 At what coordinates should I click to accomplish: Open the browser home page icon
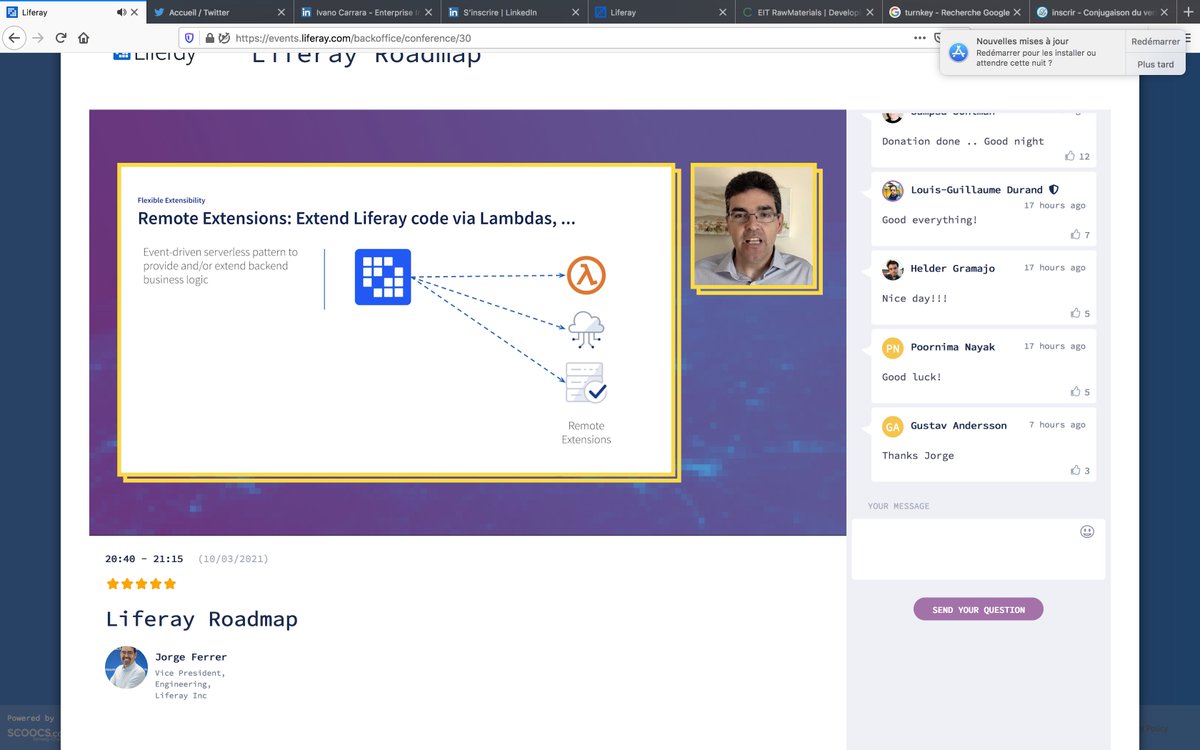point(83,37)
